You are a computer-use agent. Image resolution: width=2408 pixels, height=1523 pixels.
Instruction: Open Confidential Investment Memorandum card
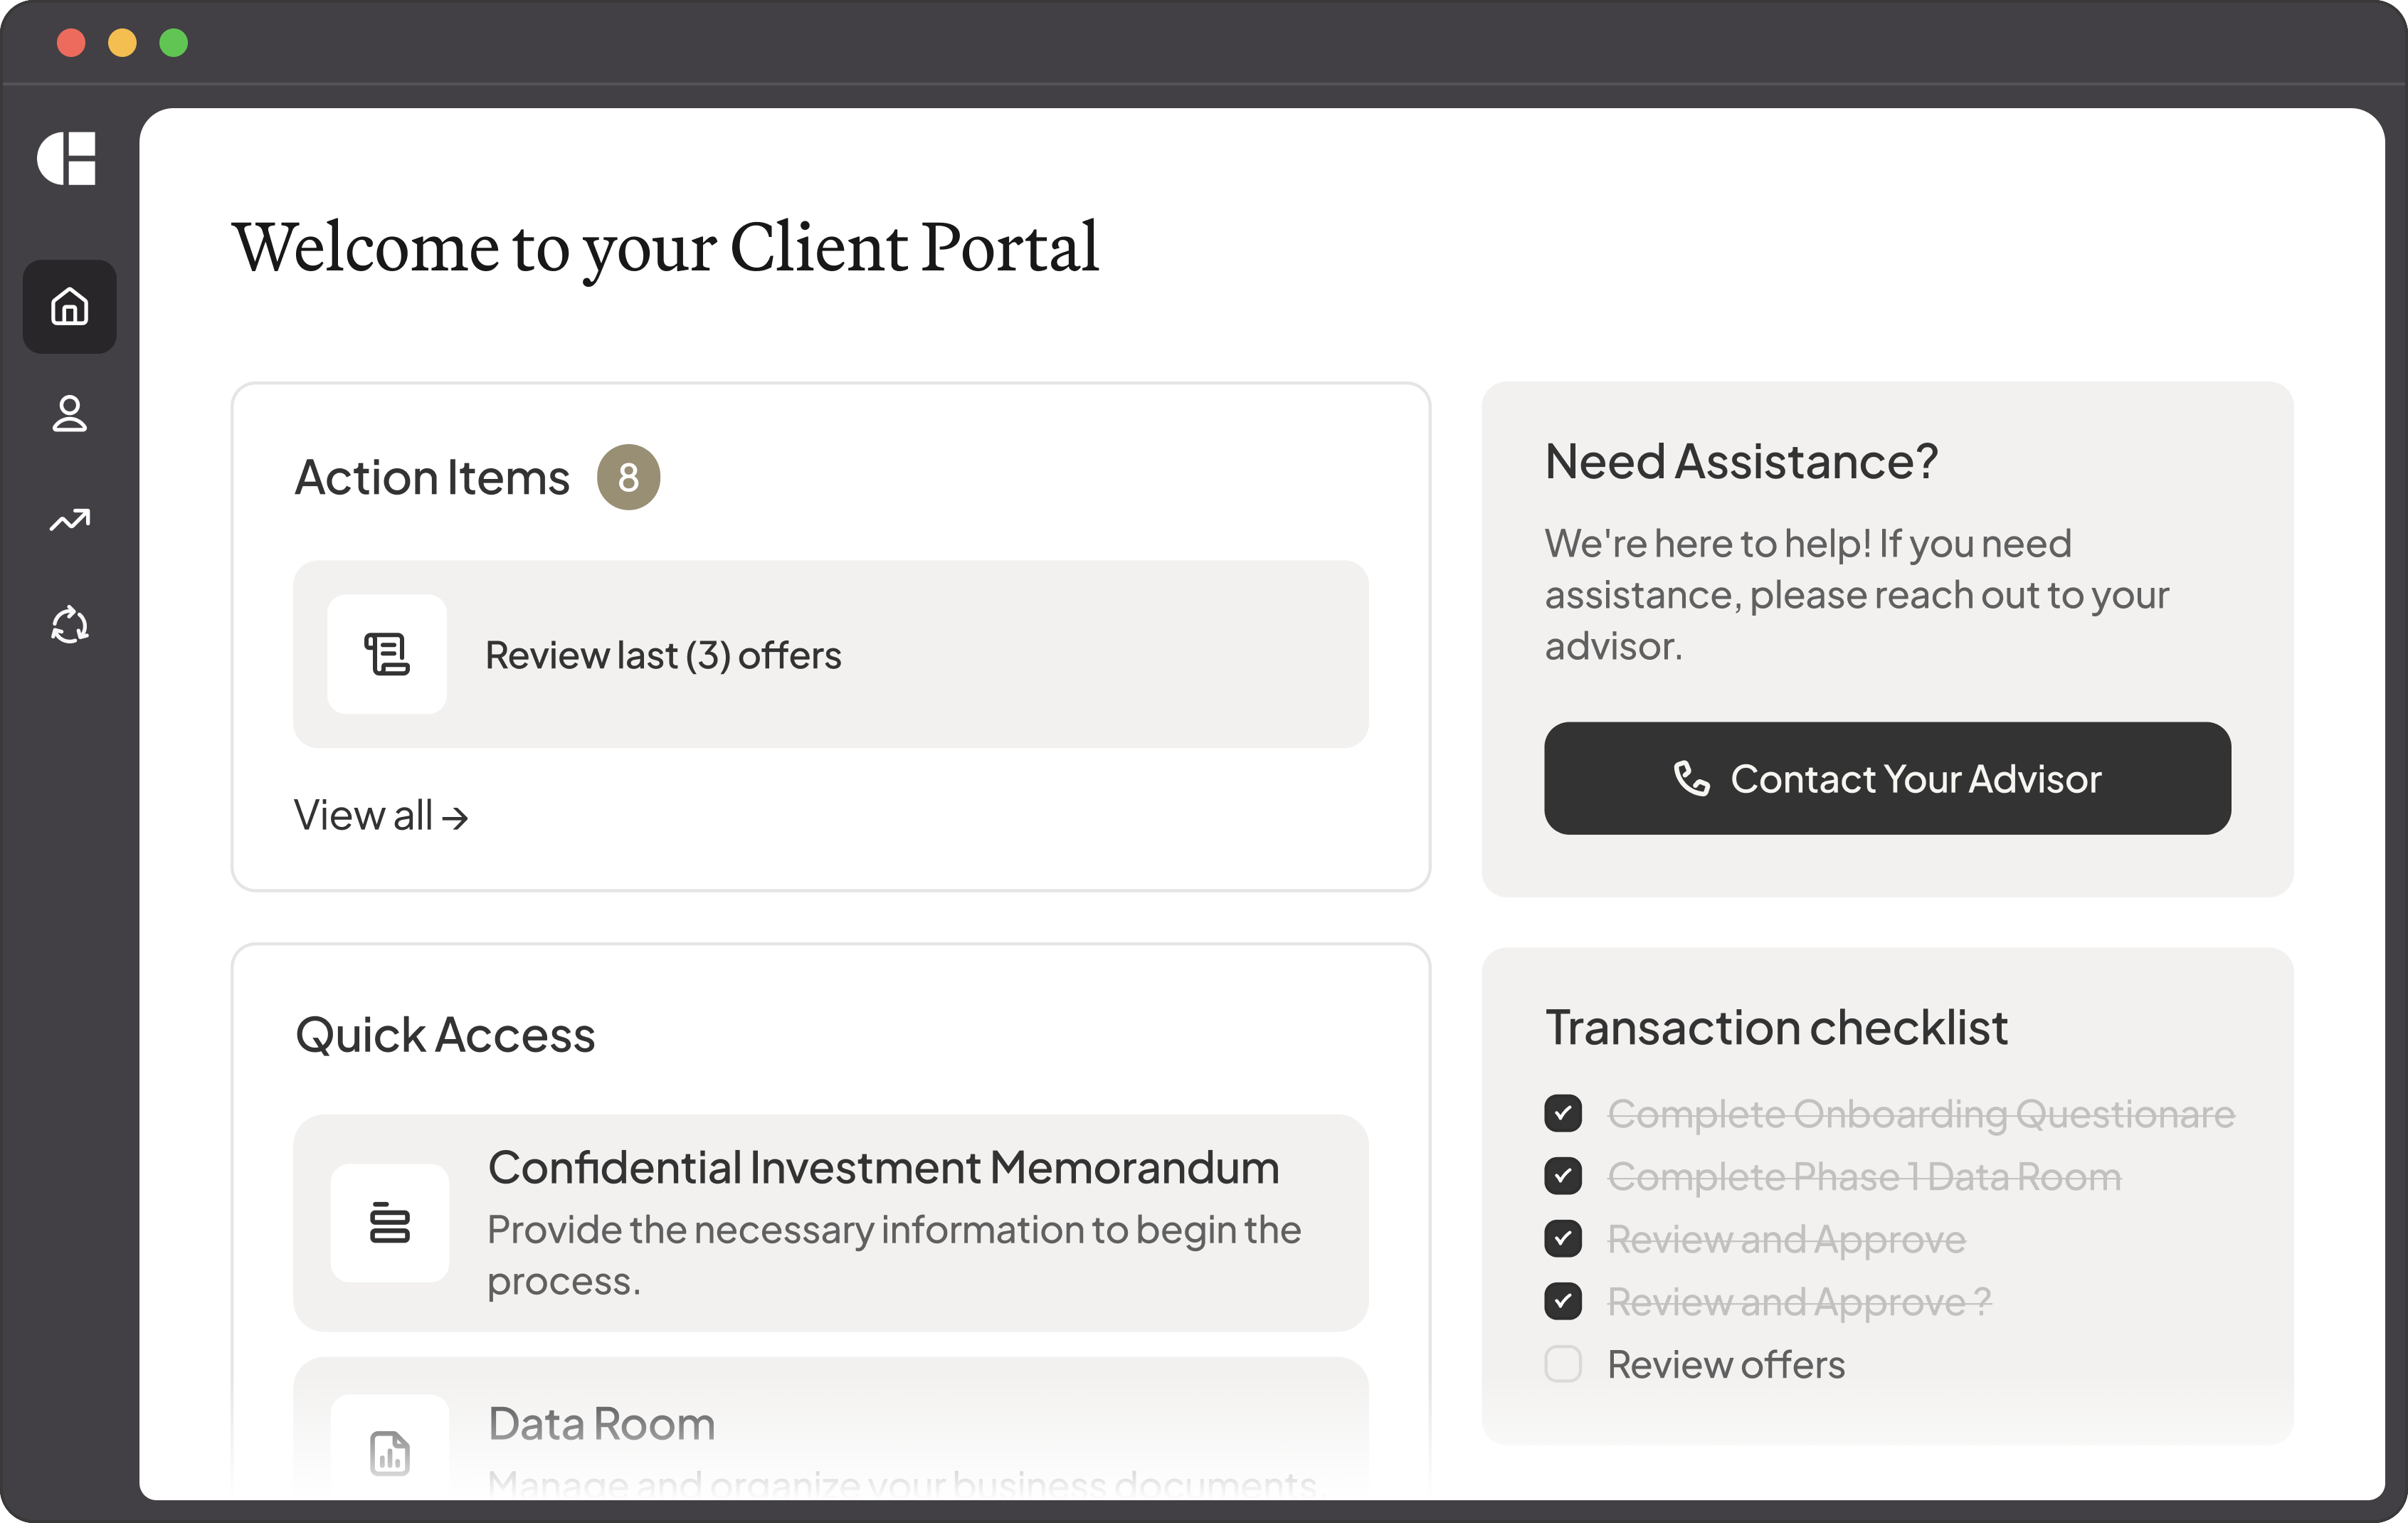830,1222
